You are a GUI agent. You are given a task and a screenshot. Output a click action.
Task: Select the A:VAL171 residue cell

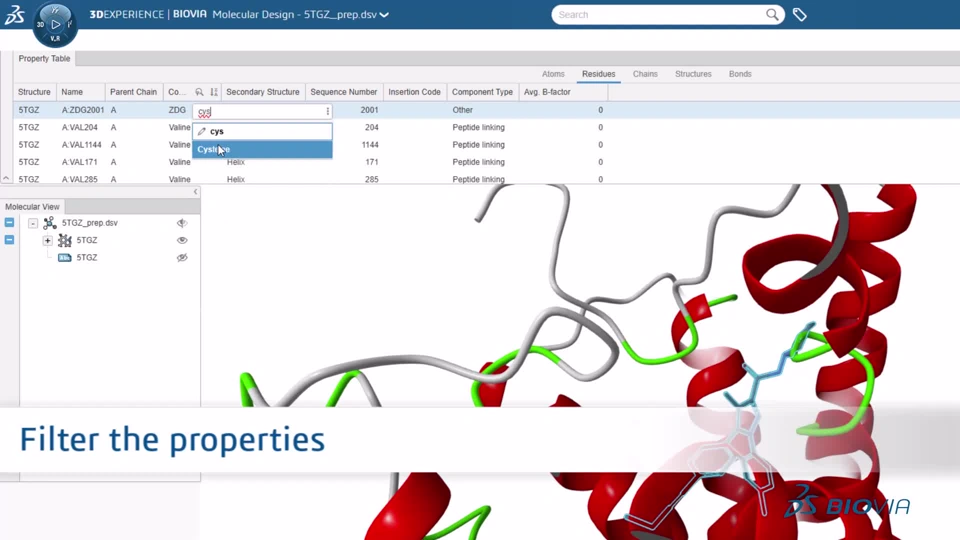[x=80, y=162]
